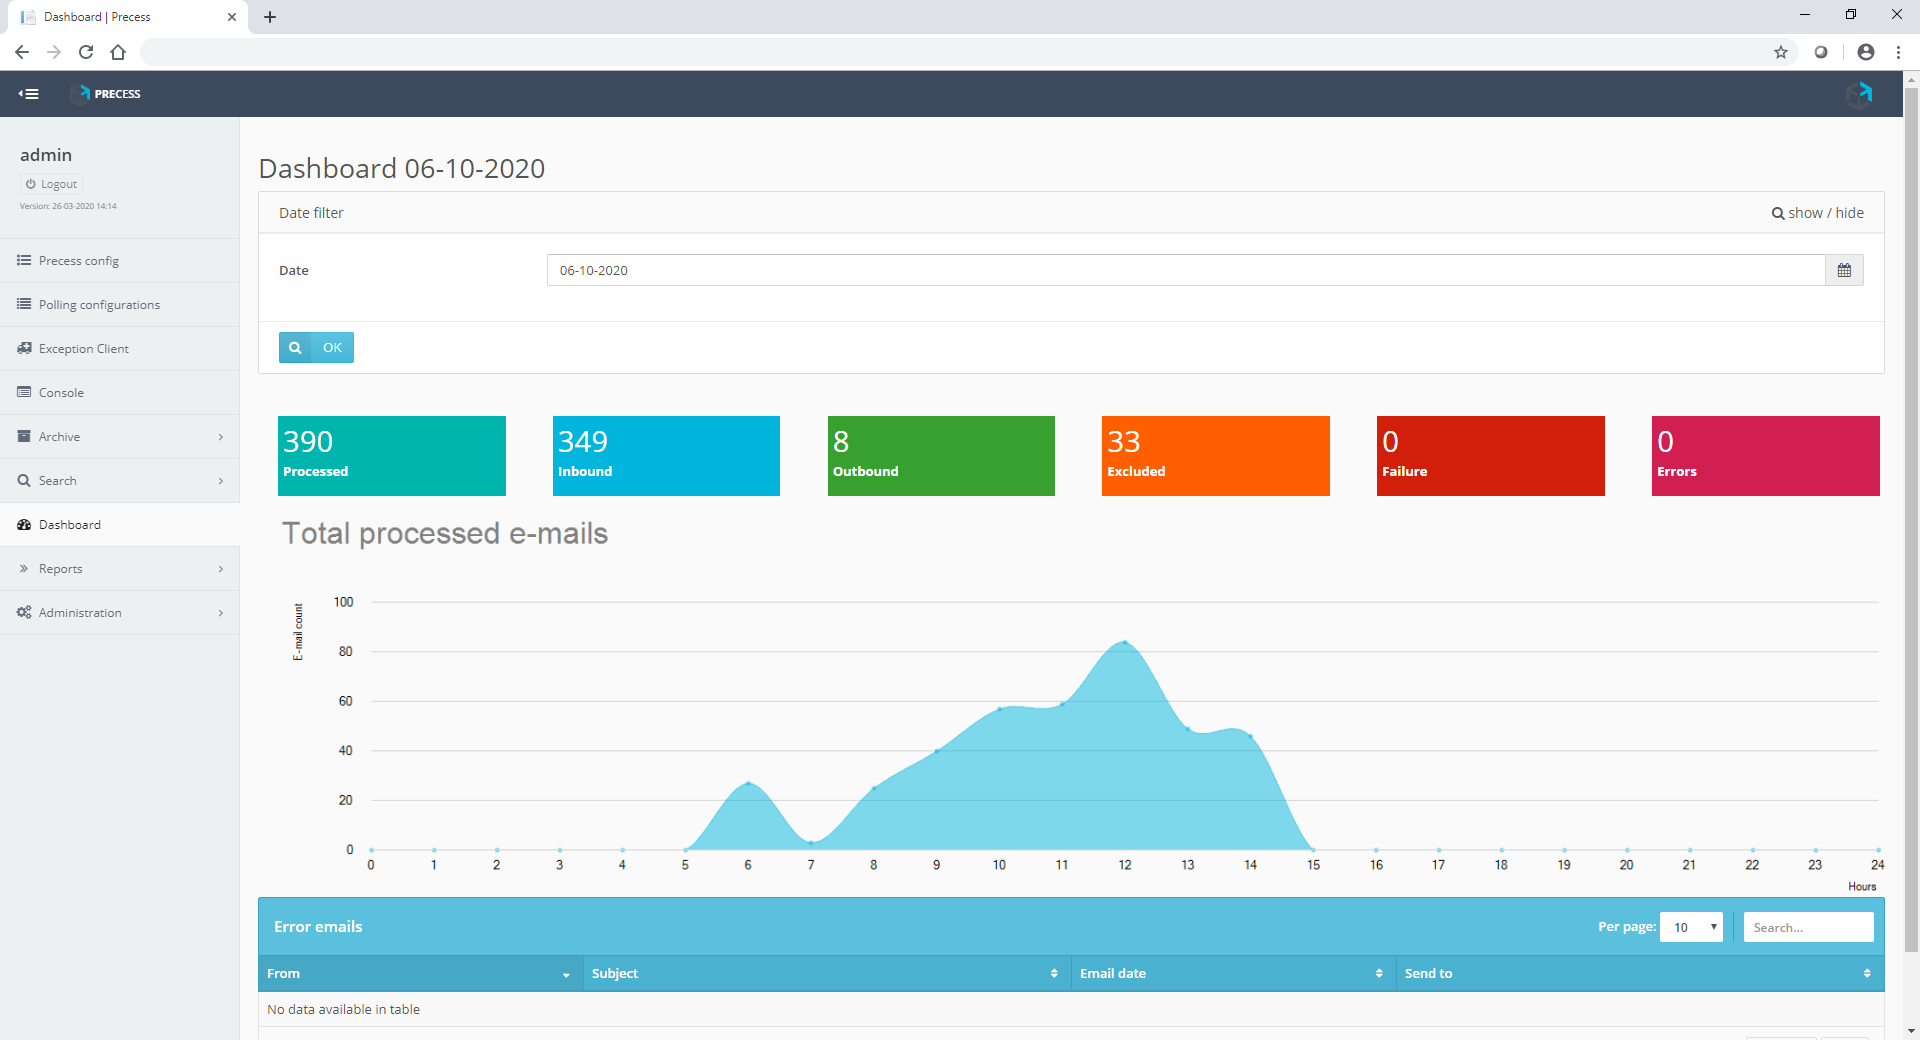Click the Administration gears icon
Viewport: 1920px width, 1040px height.
[x=24, y=613]
